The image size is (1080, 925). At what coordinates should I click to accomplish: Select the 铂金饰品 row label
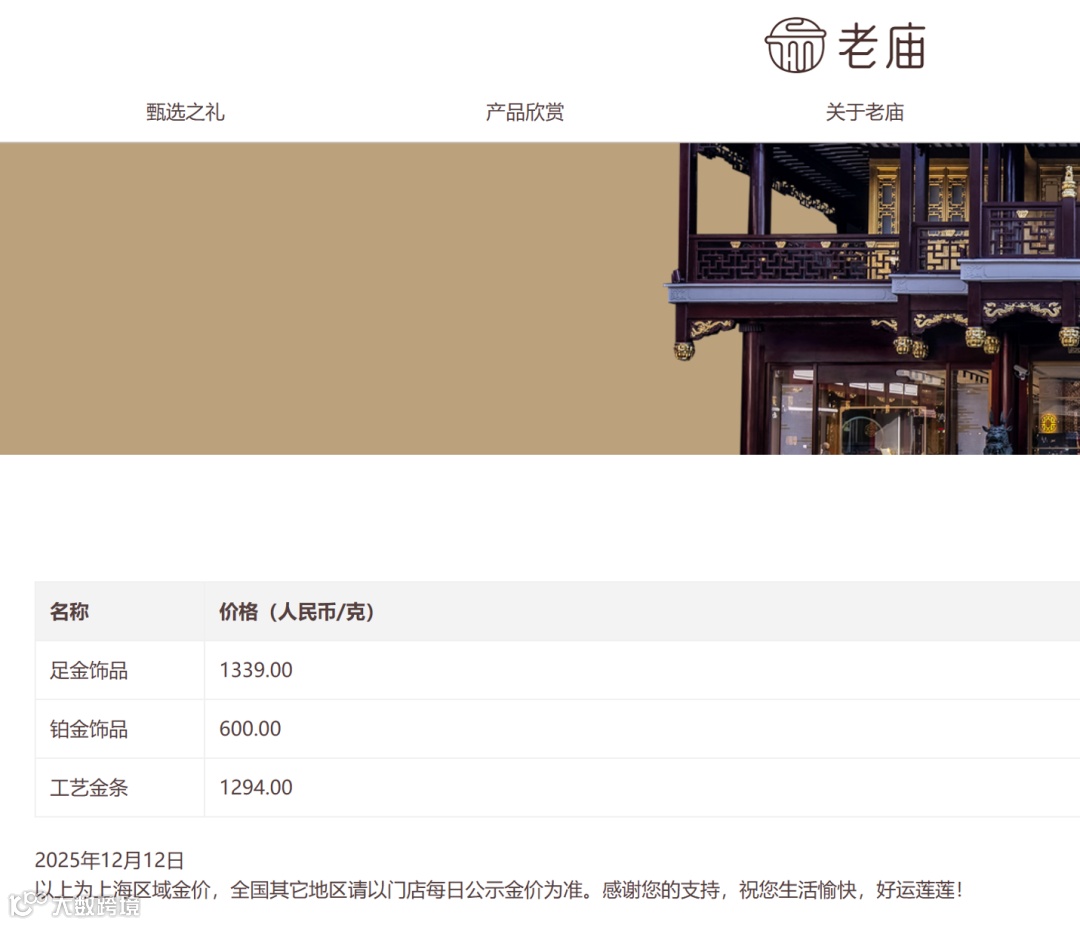point(89,729)
